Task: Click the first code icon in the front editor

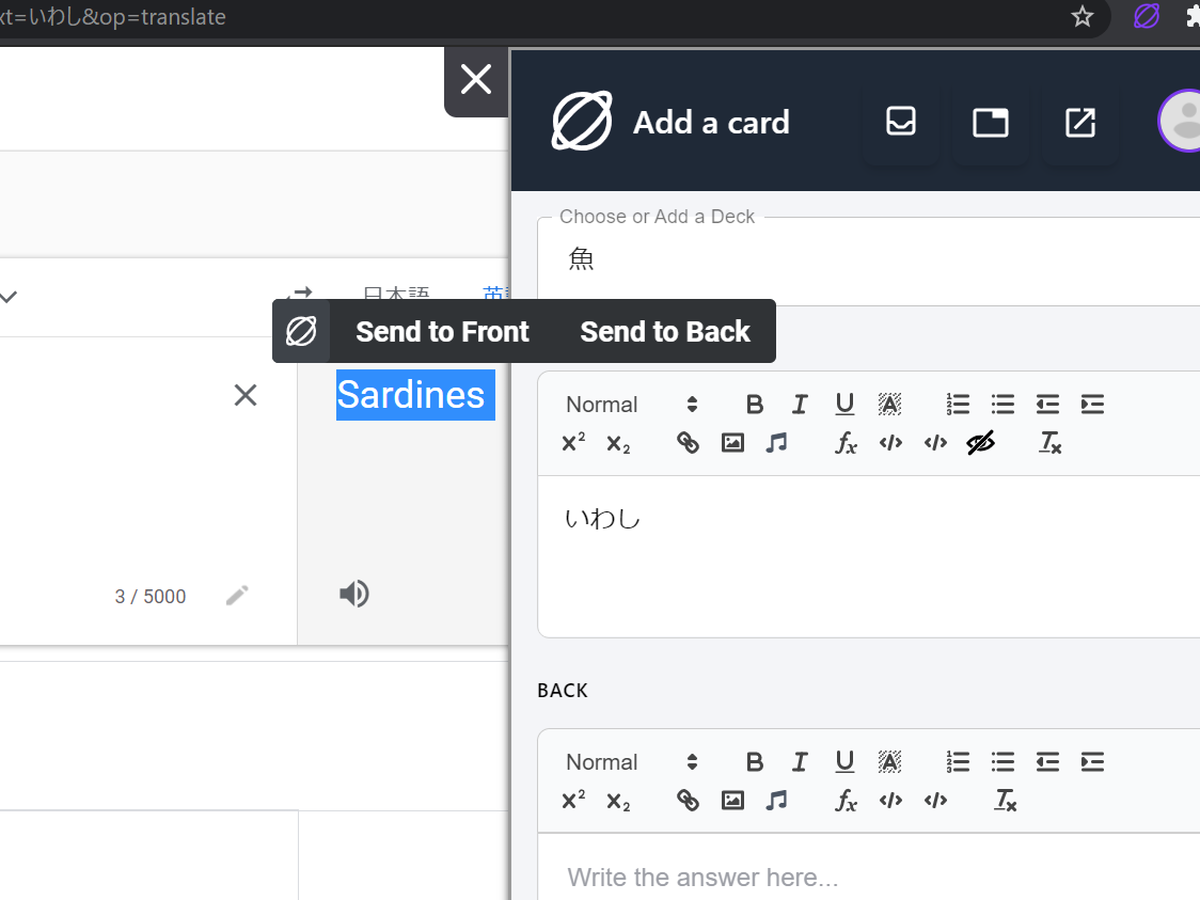Action: coord(891,443)
